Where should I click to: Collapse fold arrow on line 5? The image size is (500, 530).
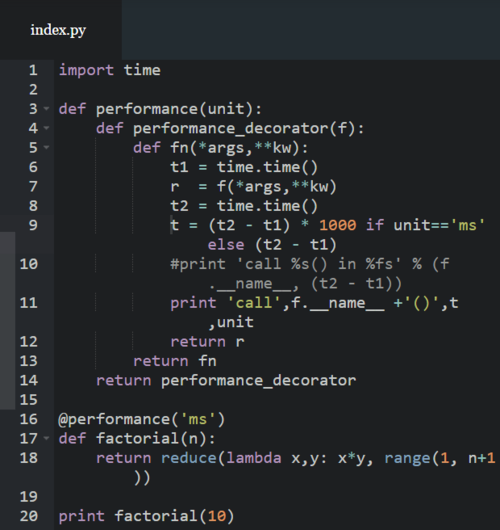[46, 147]
